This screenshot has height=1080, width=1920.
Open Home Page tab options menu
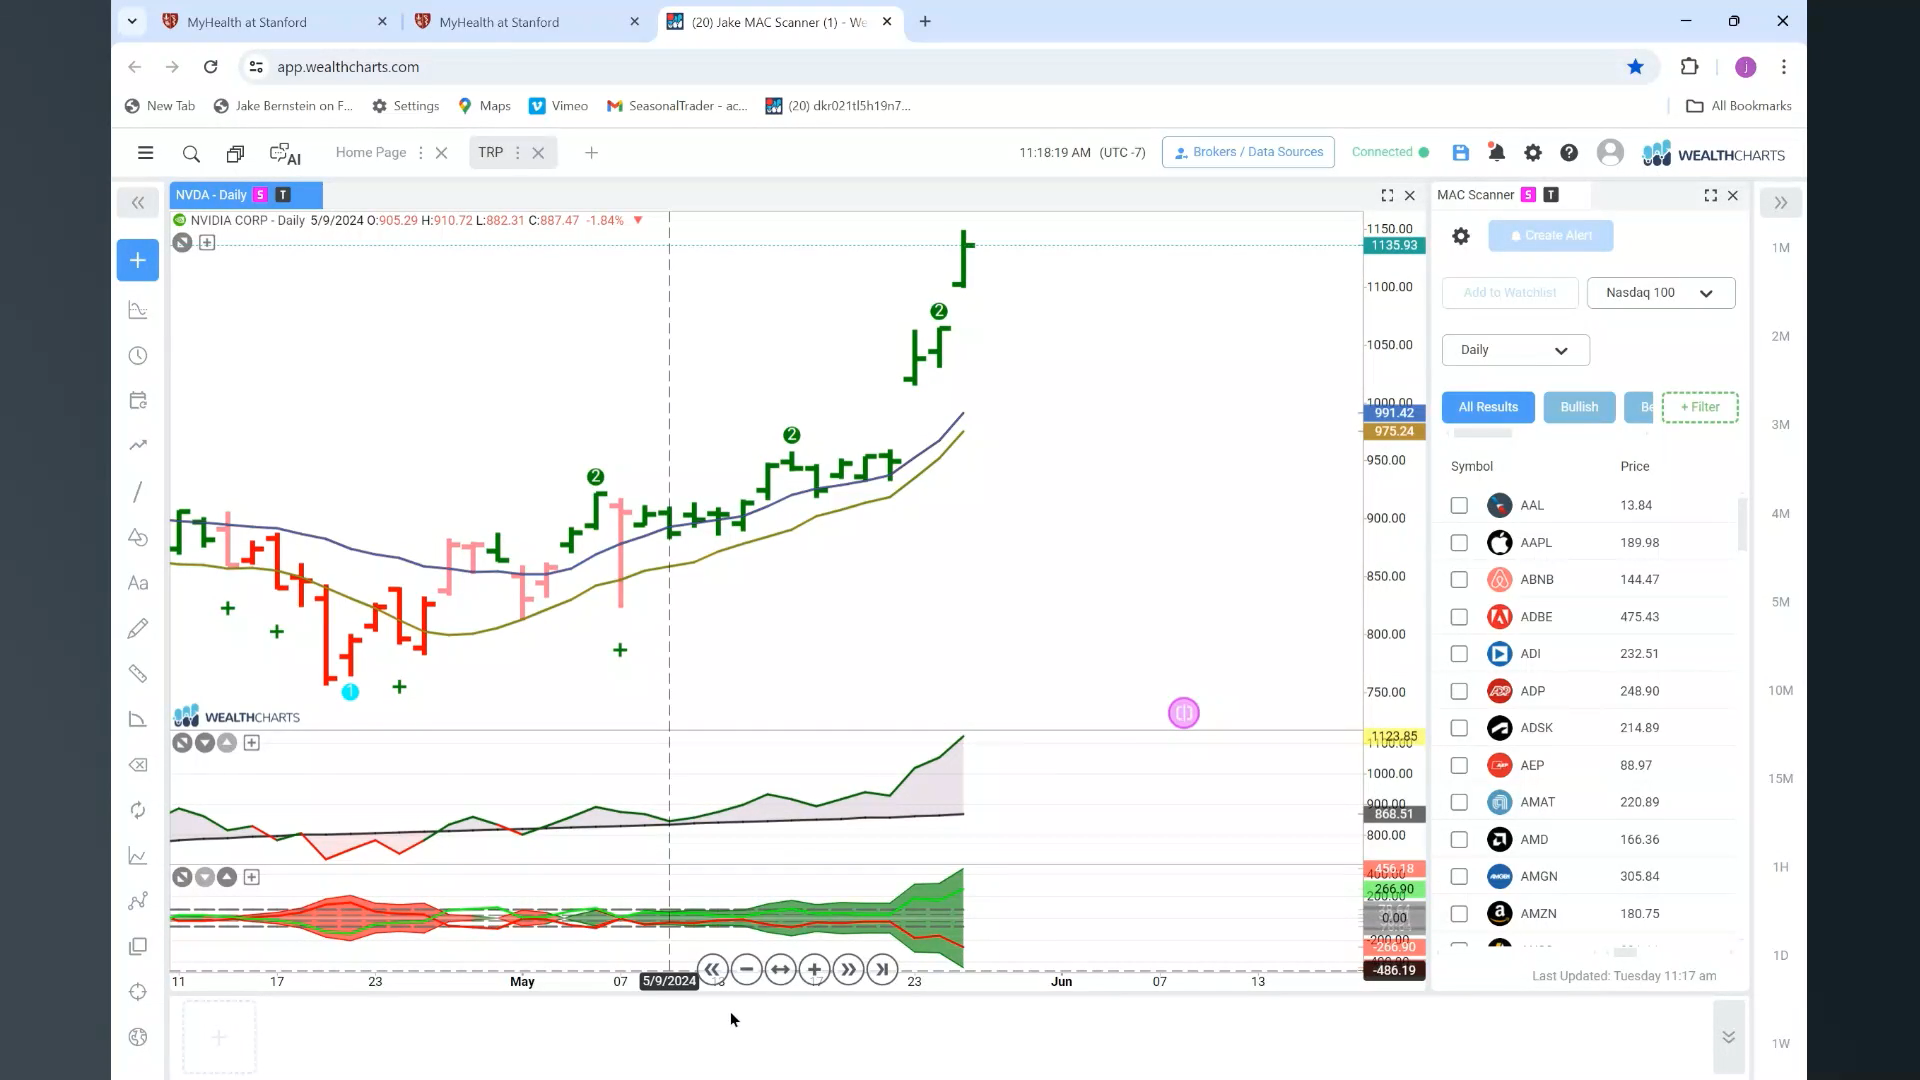tap(420, 153)
